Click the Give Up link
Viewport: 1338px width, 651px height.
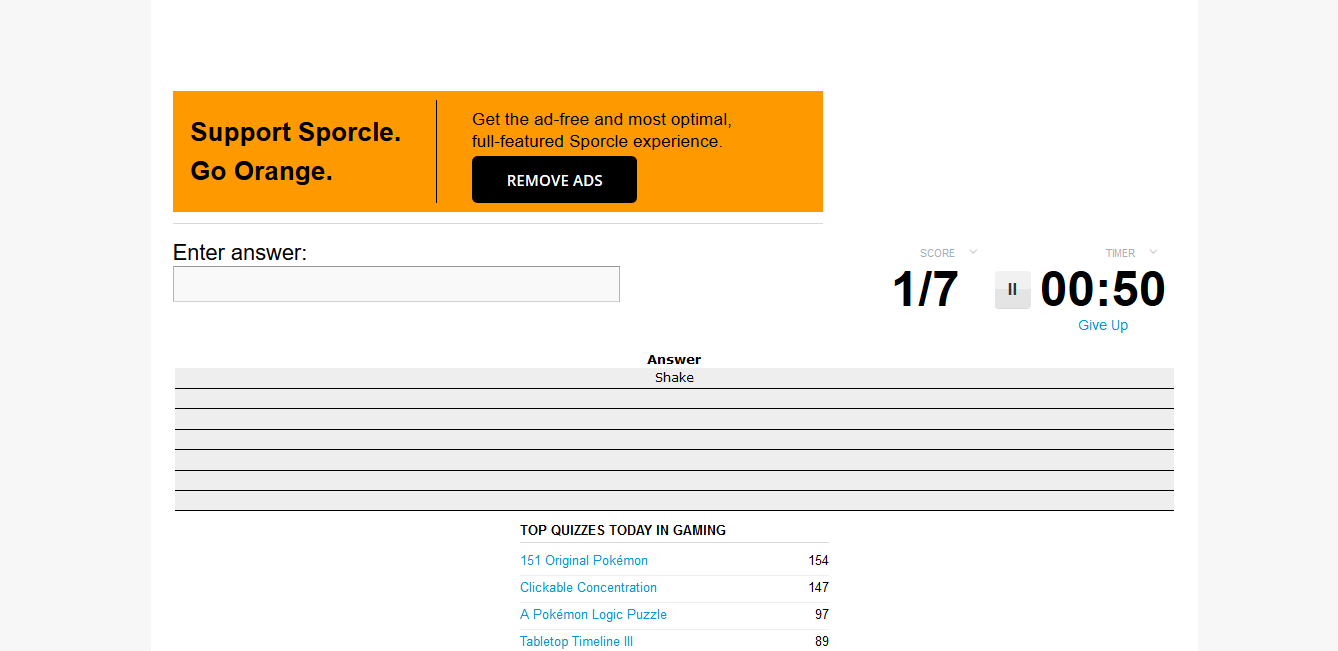point(1103,325)
